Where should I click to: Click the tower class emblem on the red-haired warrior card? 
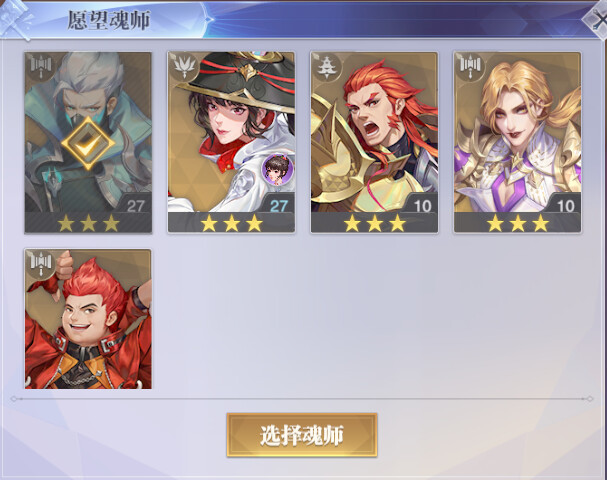tap(327, 66)
